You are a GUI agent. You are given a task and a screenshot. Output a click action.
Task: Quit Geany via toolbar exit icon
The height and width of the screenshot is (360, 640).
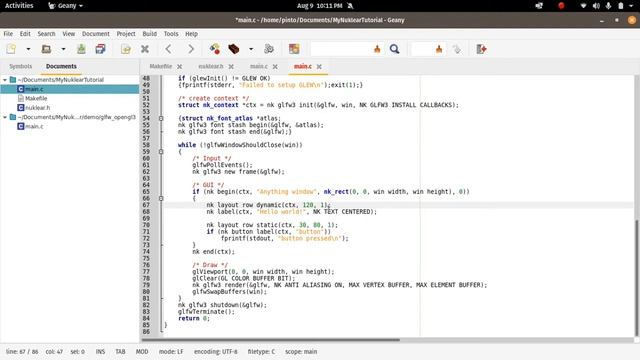point(481,49)
